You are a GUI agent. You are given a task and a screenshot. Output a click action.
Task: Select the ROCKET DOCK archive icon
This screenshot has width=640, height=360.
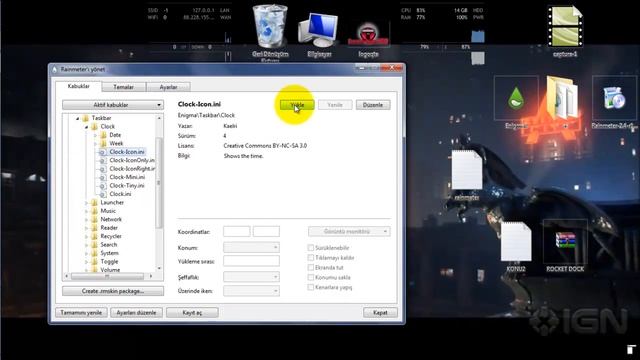click(x=565, y=241)
